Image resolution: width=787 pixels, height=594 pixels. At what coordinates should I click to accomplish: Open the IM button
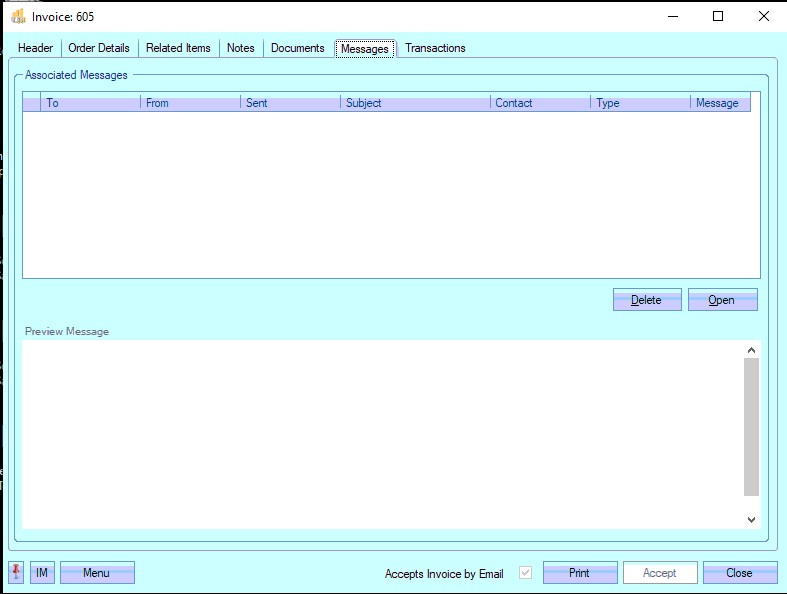pyautogui.click(x=42, y=573)
